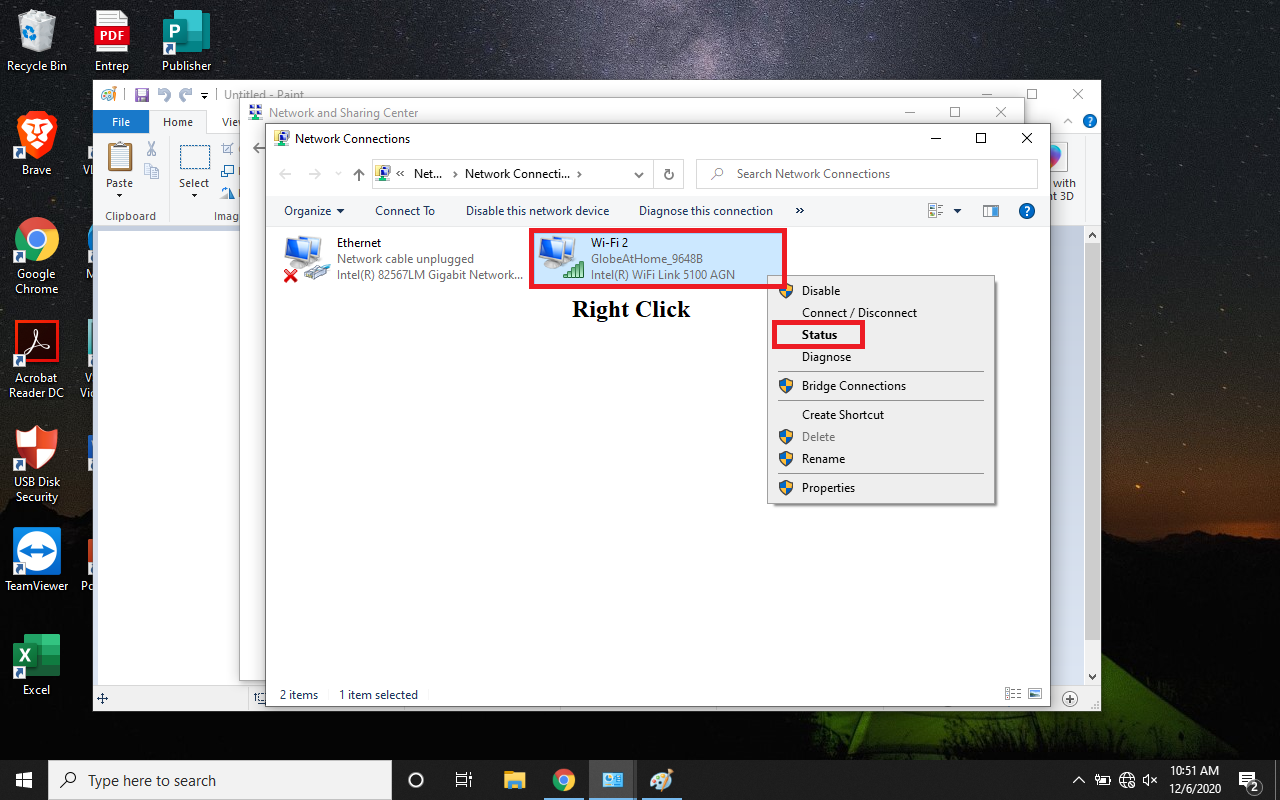
Task: Choose Disable in the context menu
Action: 882,291
